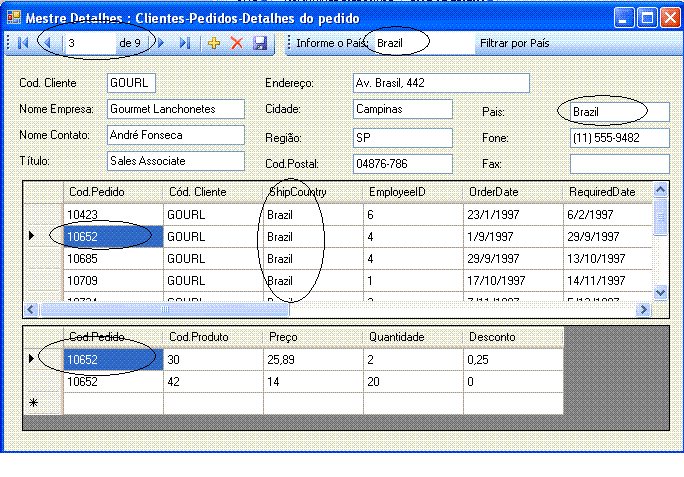The image size is (684, 477).
Task: Click RequiredDate cell 14/11/1997
Action: [x=608, y=281]
